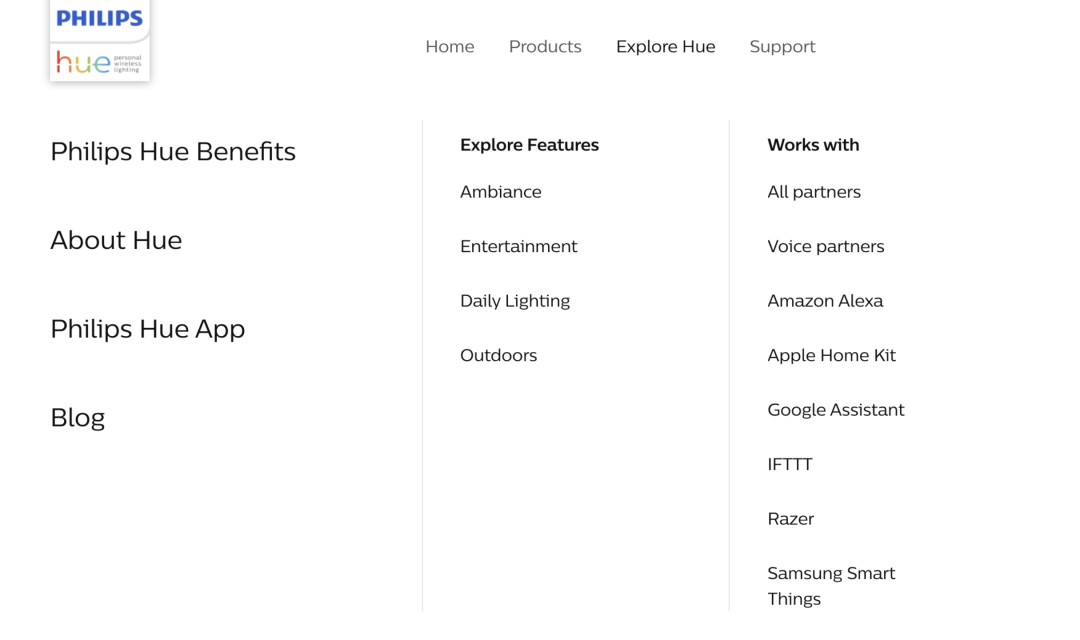Select Amazon Alexa partner link
Viewport: 1080px width, 640px height.
(825, 301)
